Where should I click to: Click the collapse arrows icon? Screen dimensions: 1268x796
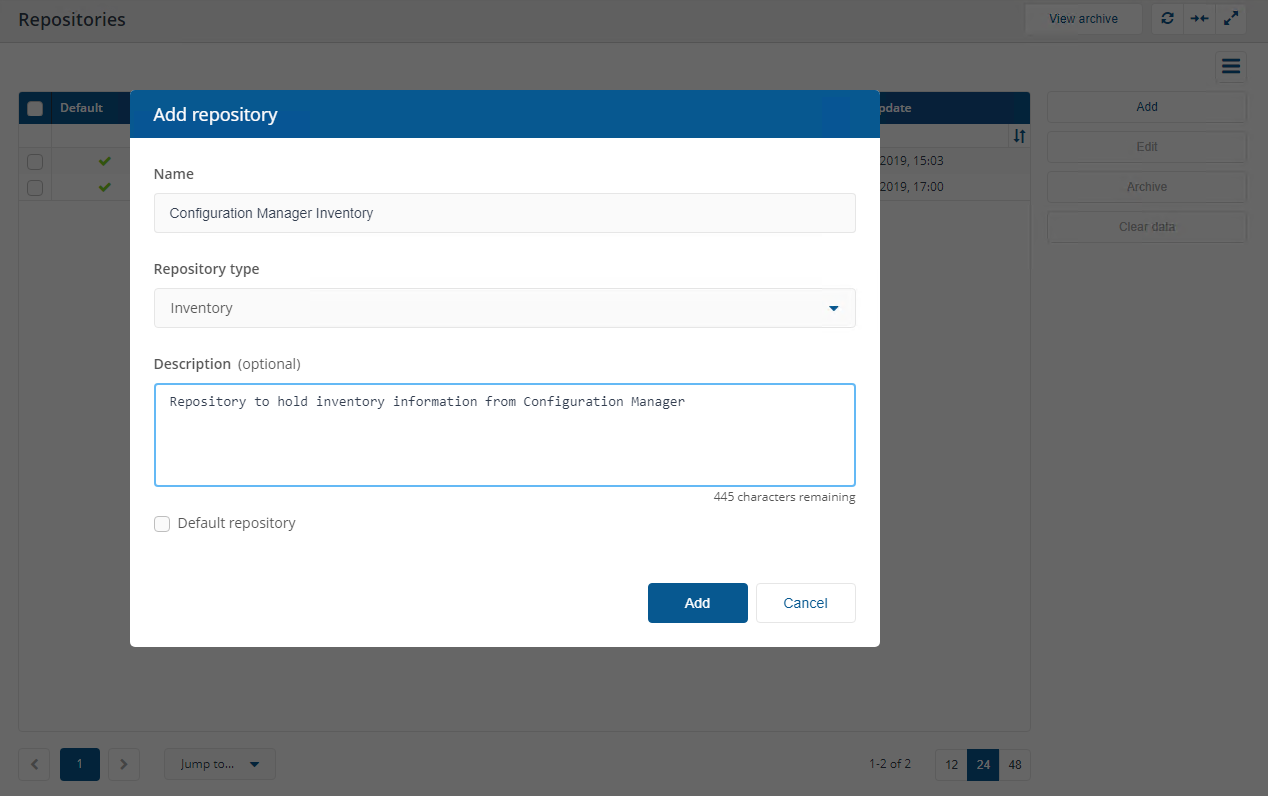1198,19
